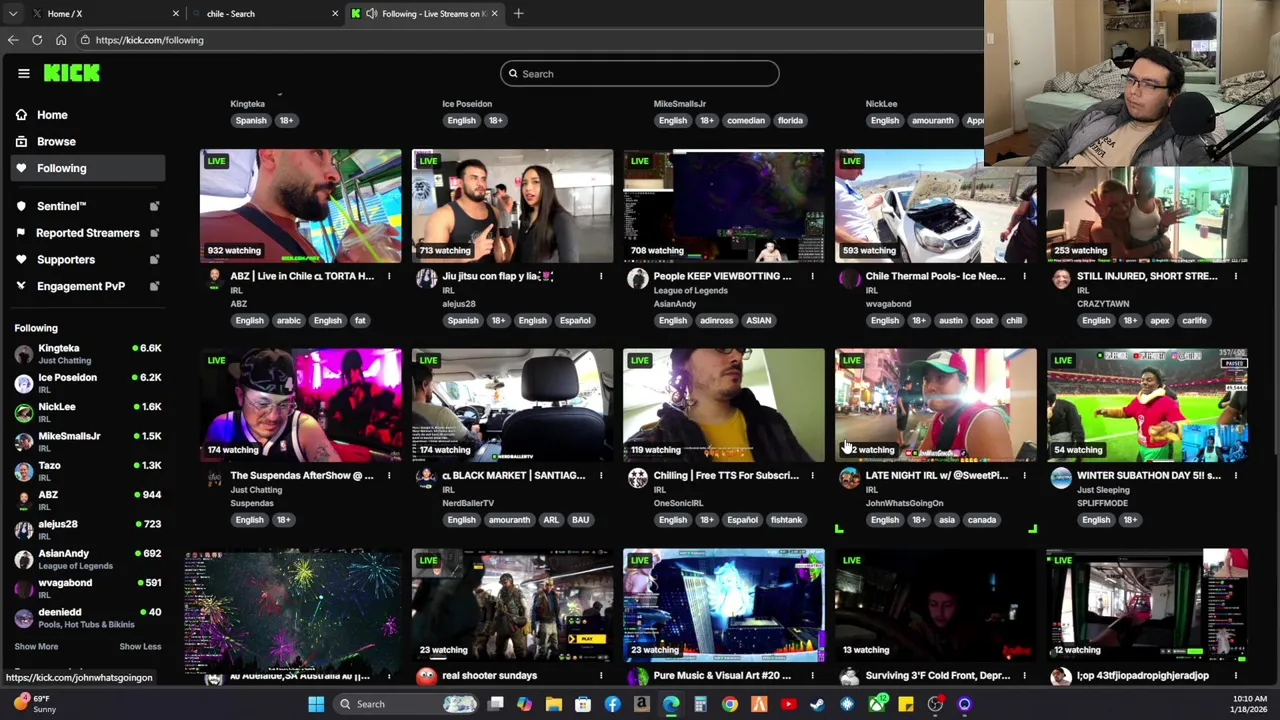Image resolution: width=1280 pixels, height=720 pixels.
Task: Open Engagement PvP in the sidebar
Action: point(88,286)
